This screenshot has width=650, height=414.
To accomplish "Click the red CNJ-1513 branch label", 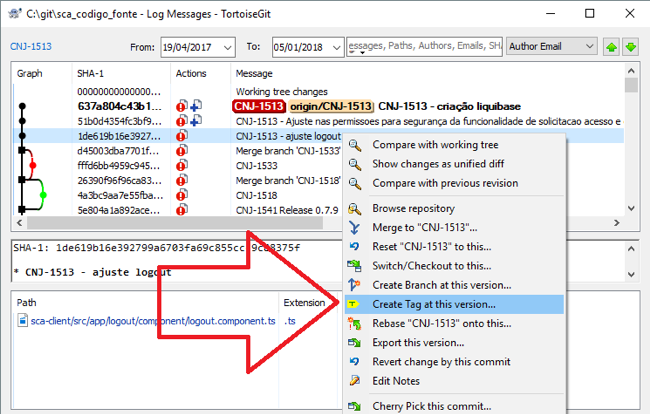I will (x=258, y=106).
